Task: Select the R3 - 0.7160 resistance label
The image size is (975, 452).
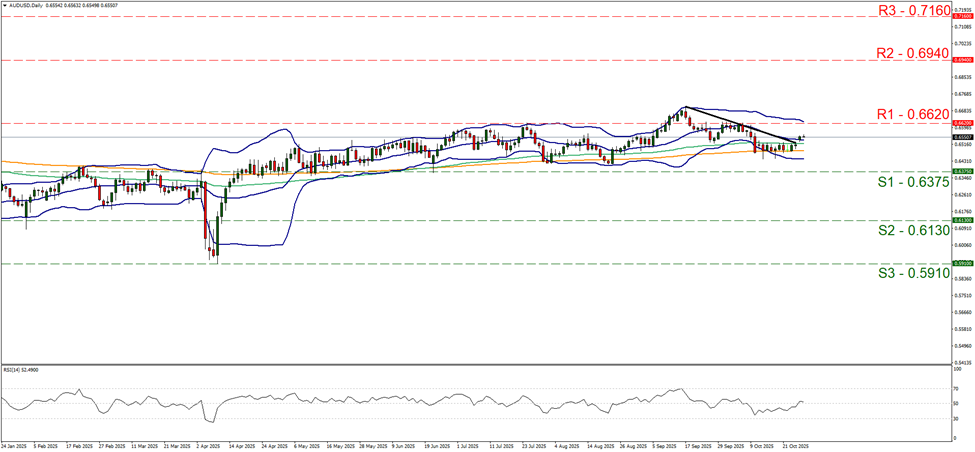Action: 911,9
